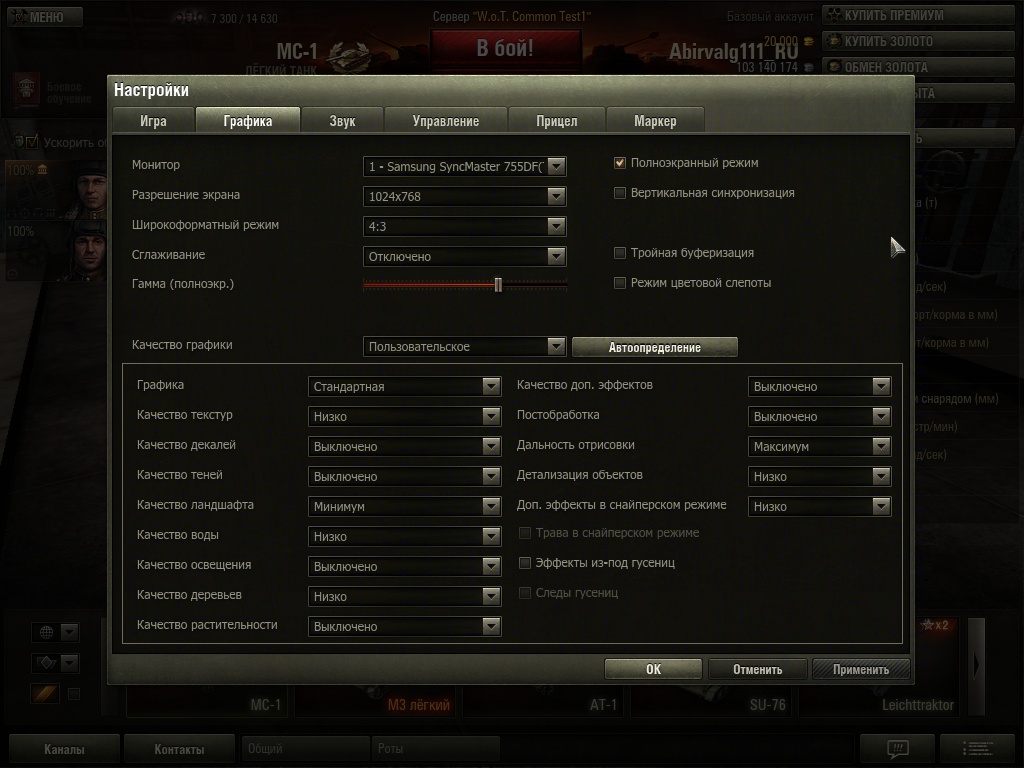Tick Режим цветовой слепоты

click(x=620, y=283)
